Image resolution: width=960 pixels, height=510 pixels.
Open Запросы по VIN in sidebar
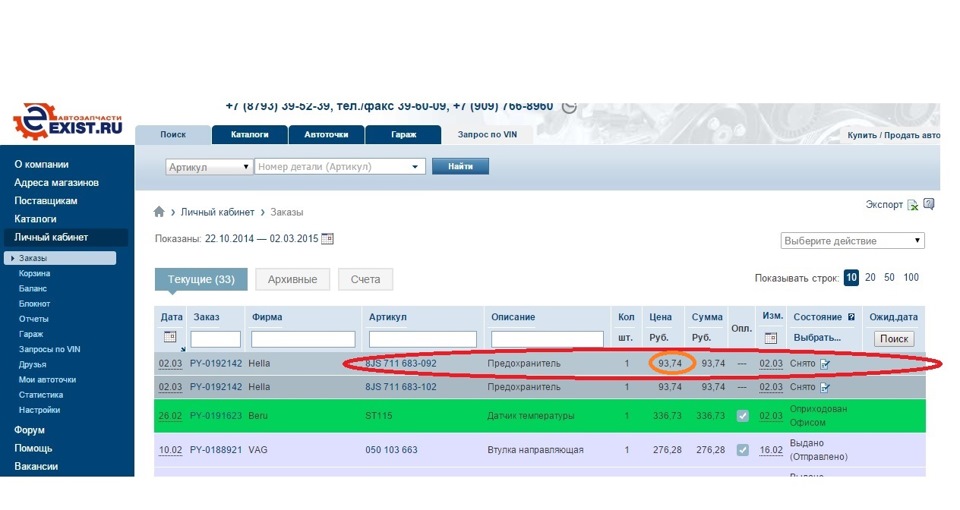click(50, 349)
